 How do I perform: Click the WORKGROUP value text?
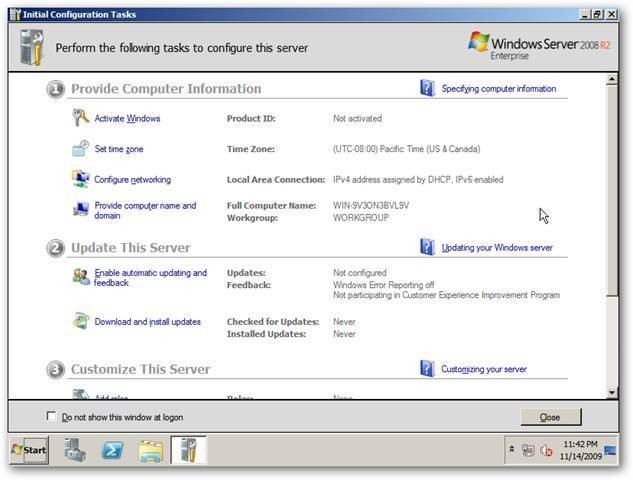361,218
